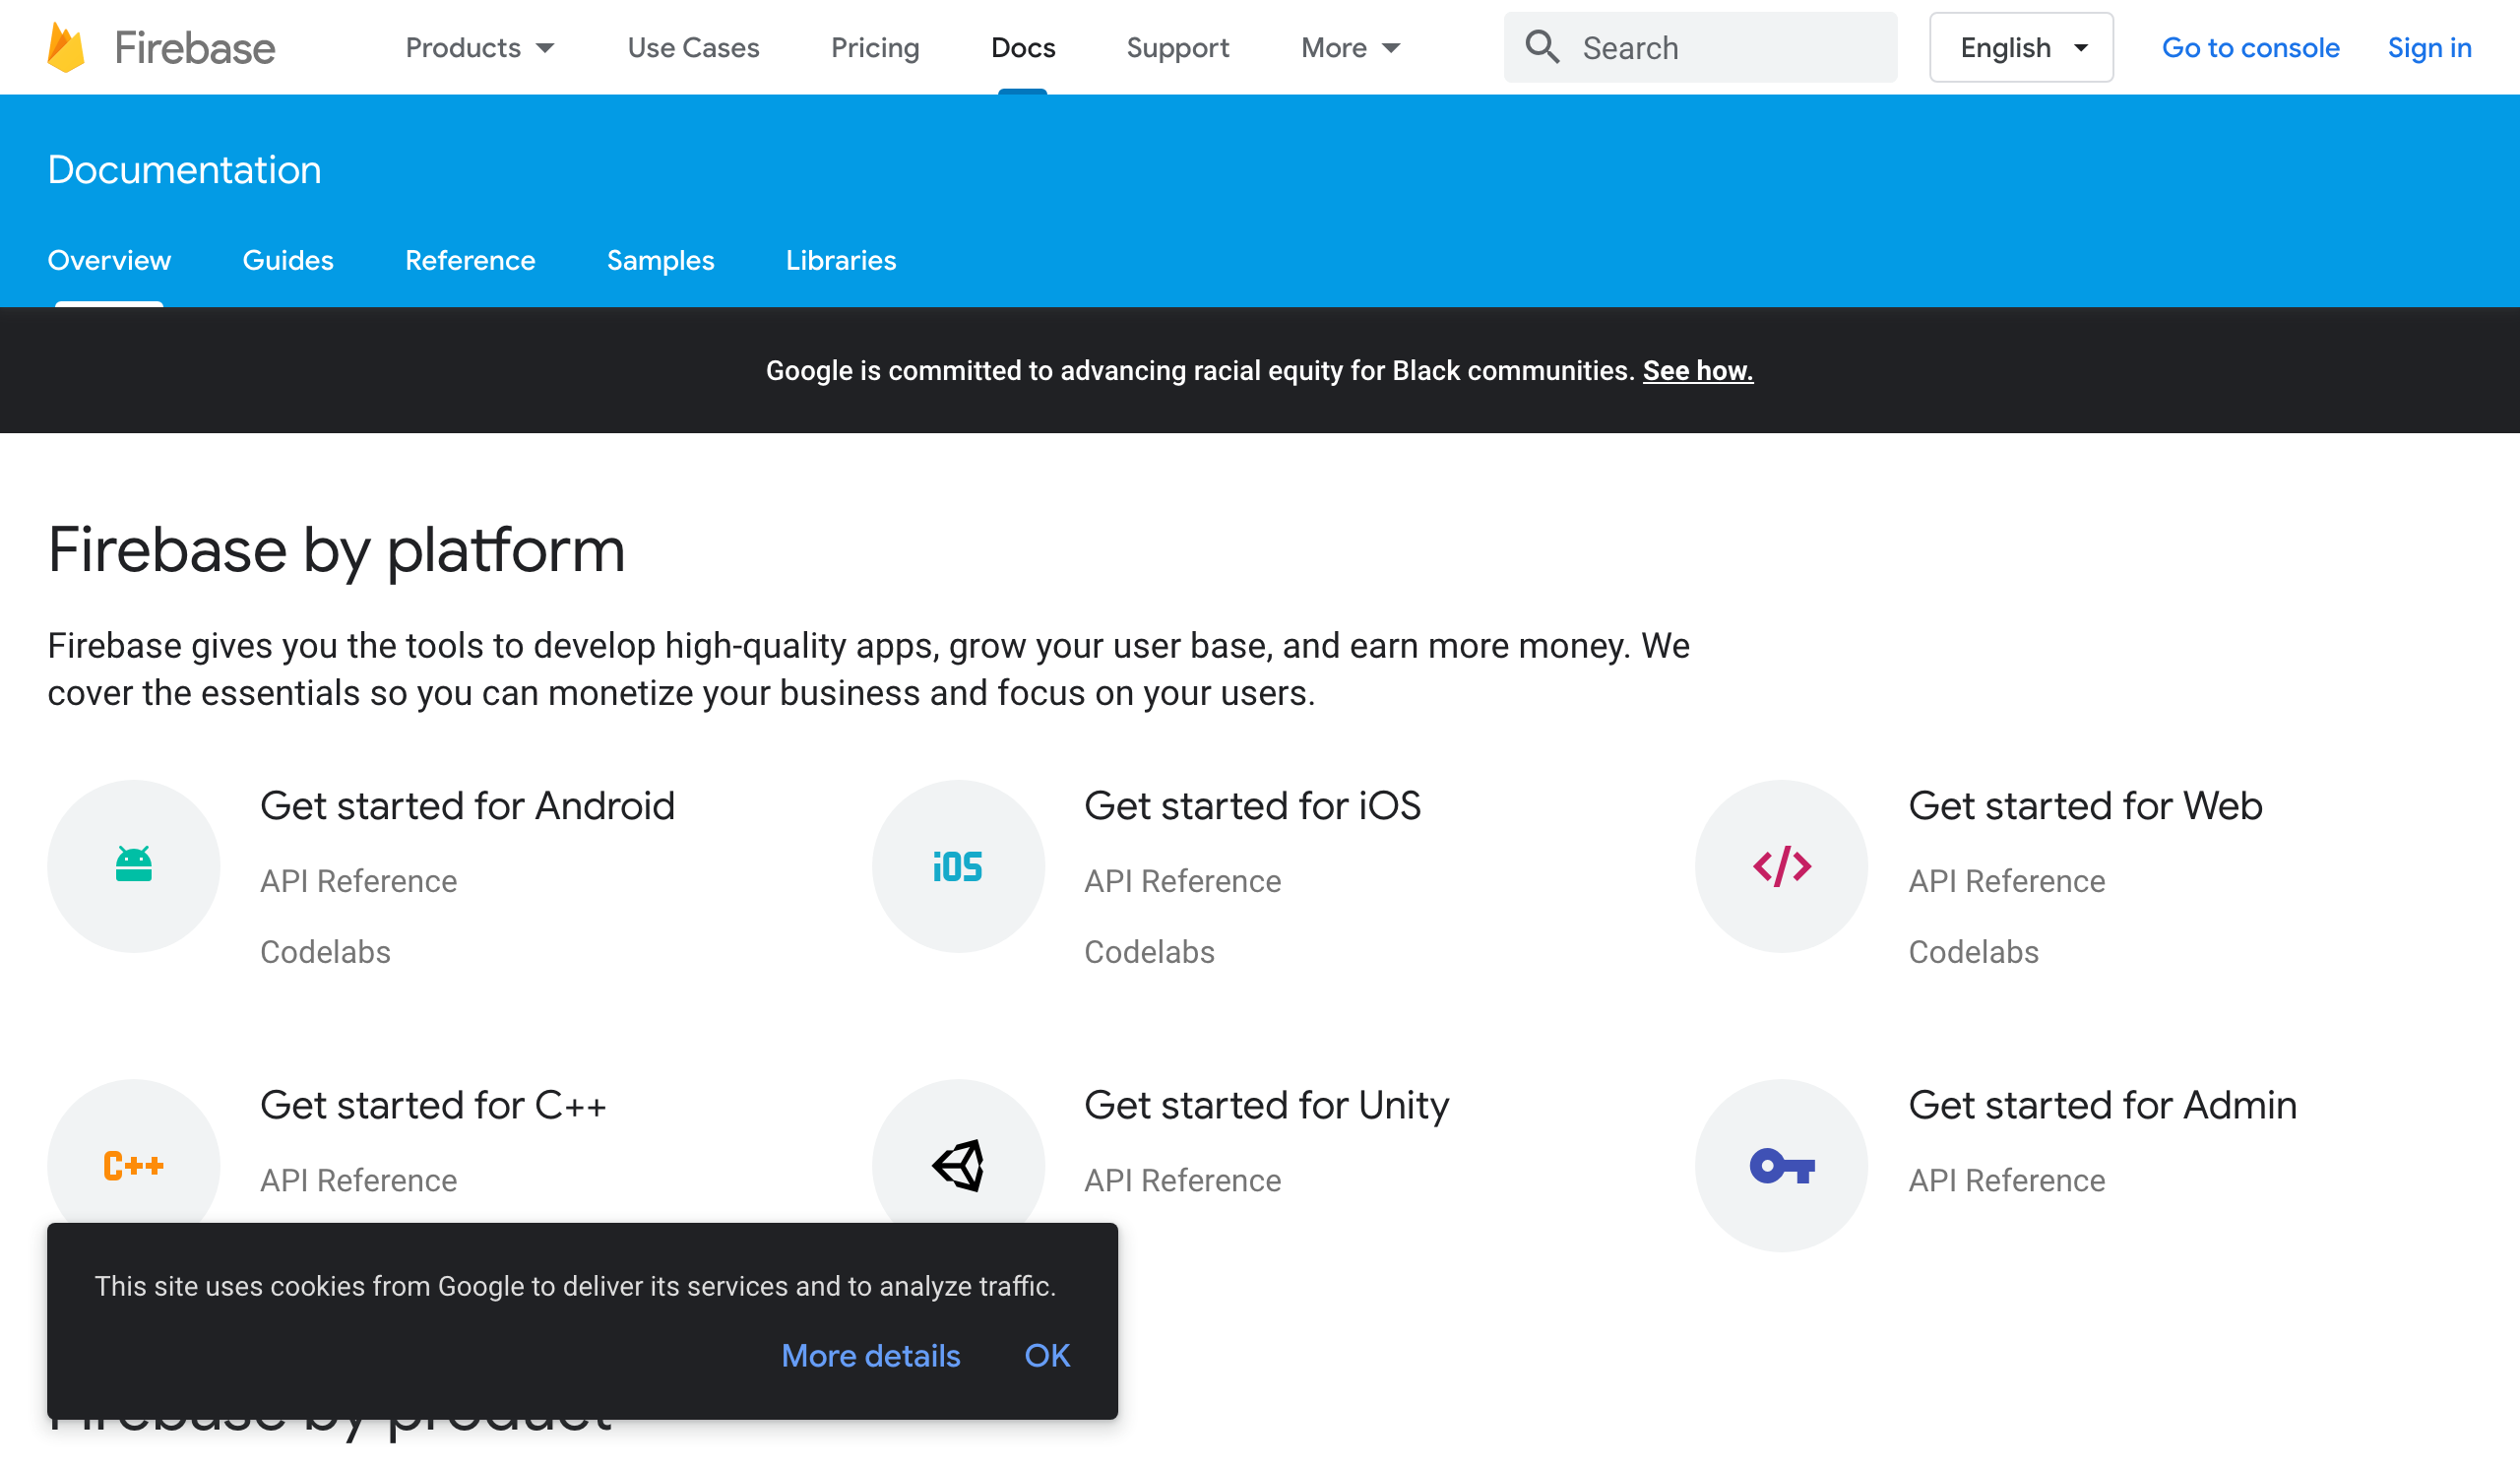
Task: Open the English language selector
Action: tap(2020, 47)
